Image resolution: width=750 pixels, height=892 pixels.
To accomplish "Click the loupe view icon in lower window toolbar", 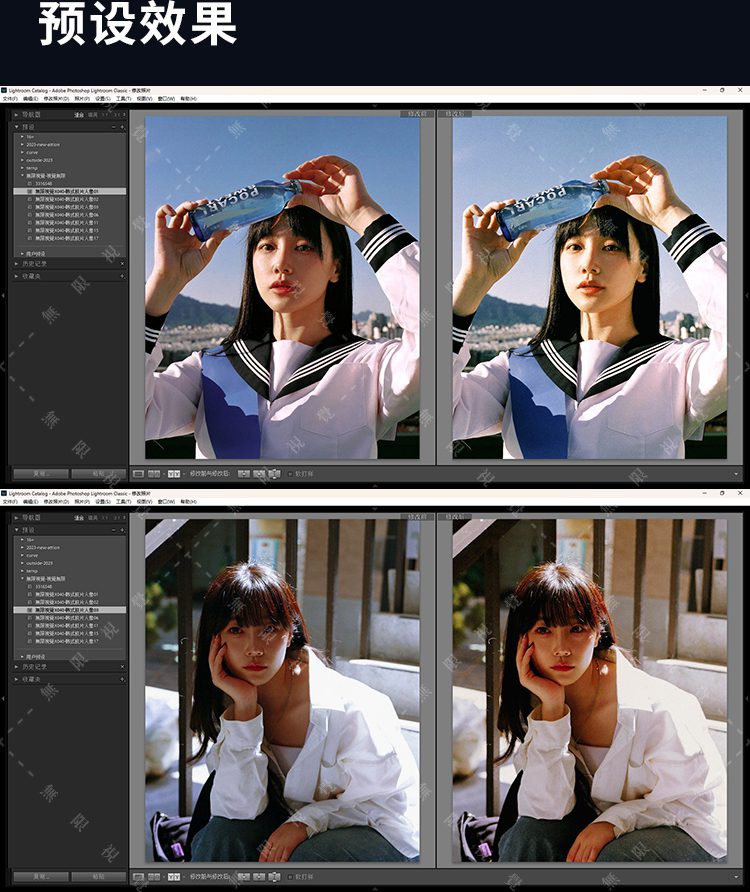I will (x=139, y=876).
